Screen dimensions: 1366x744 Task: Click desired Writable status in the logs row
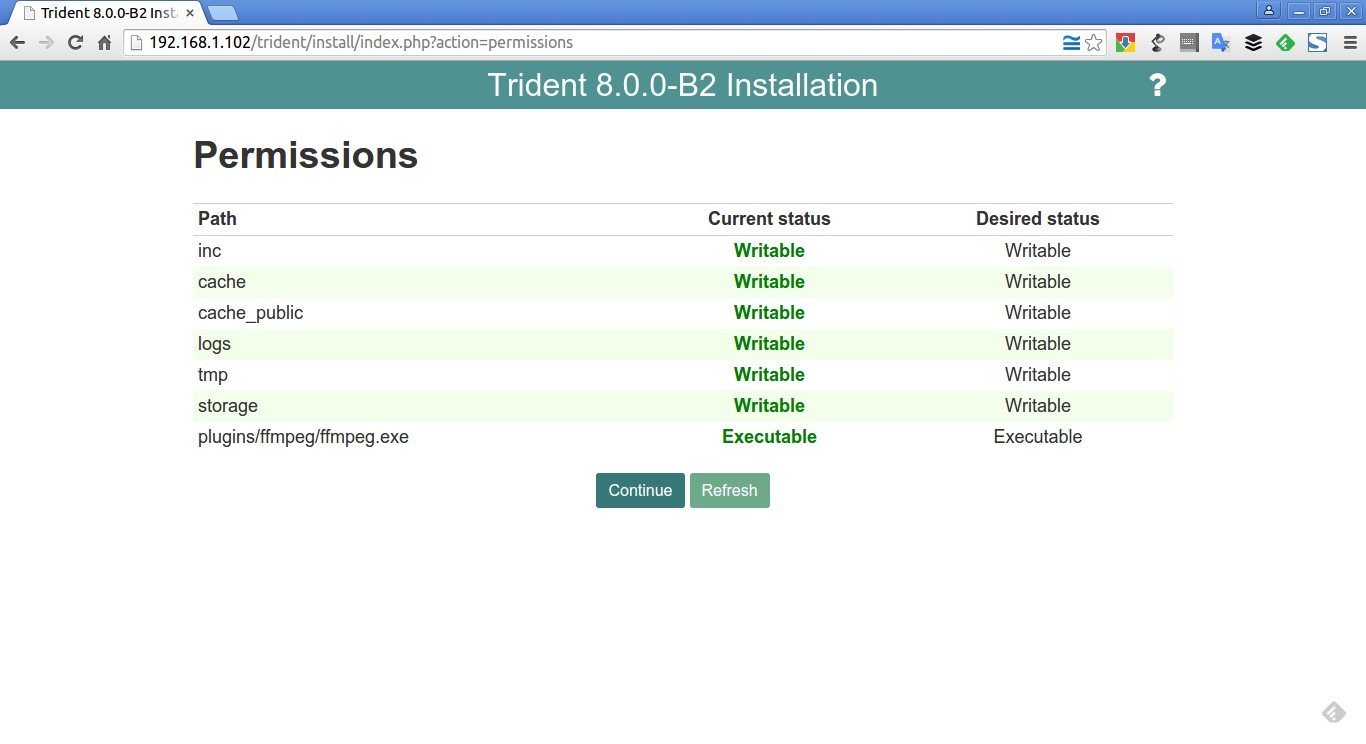click(1038, 343)
